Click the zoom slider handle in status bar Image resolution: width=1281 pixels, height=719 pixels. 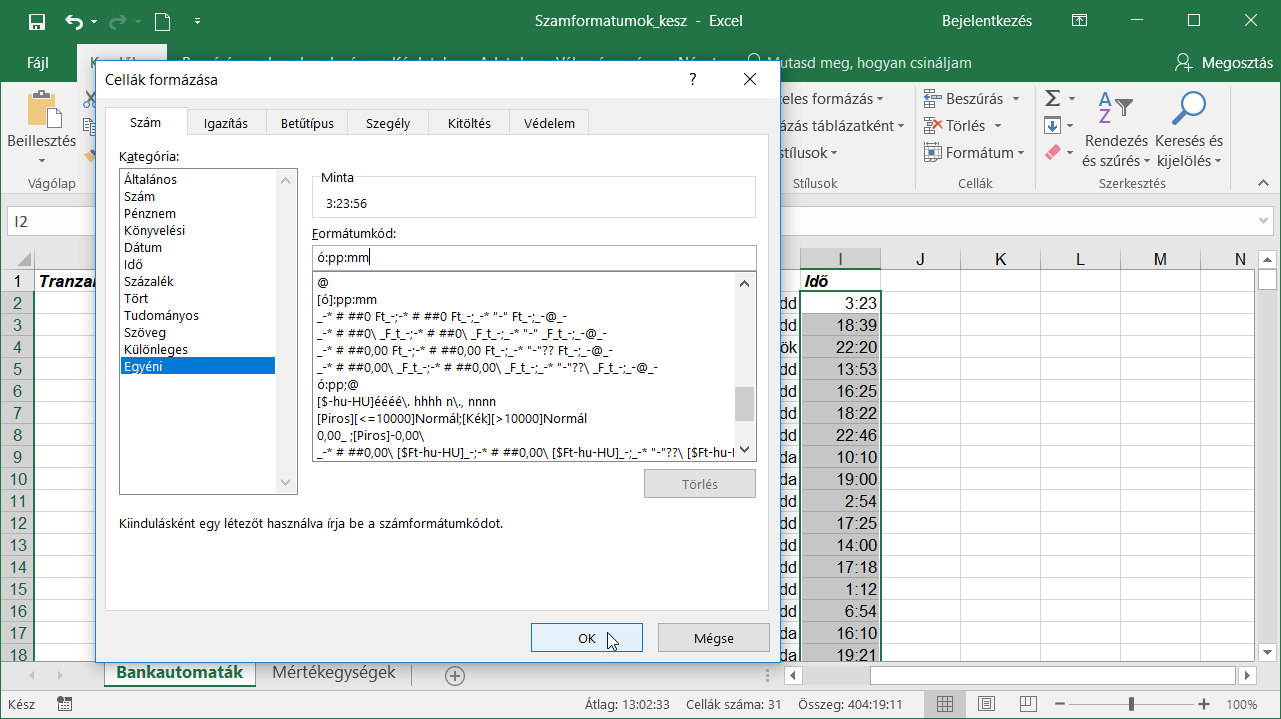pyautogui.click(x=1131, y=704)
